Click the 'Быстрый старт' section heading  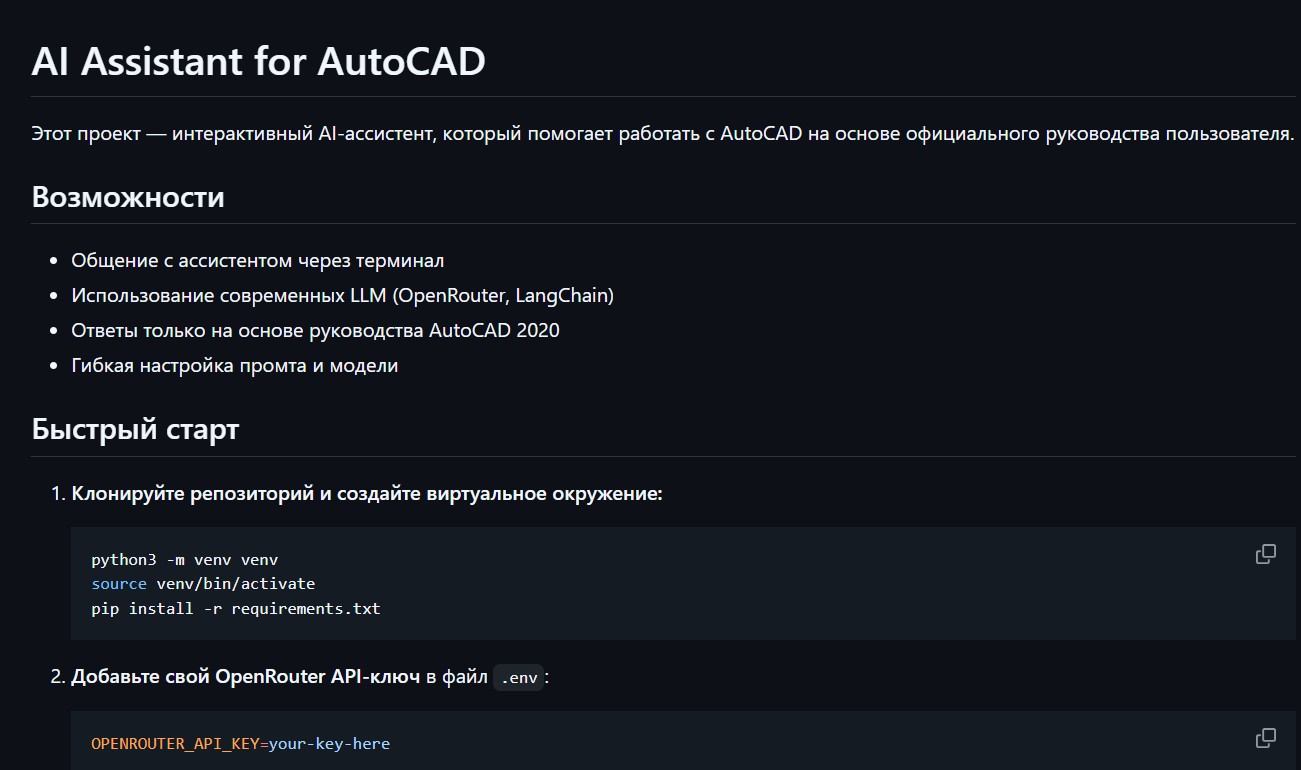pyautogui.click(x=135, y=430)
